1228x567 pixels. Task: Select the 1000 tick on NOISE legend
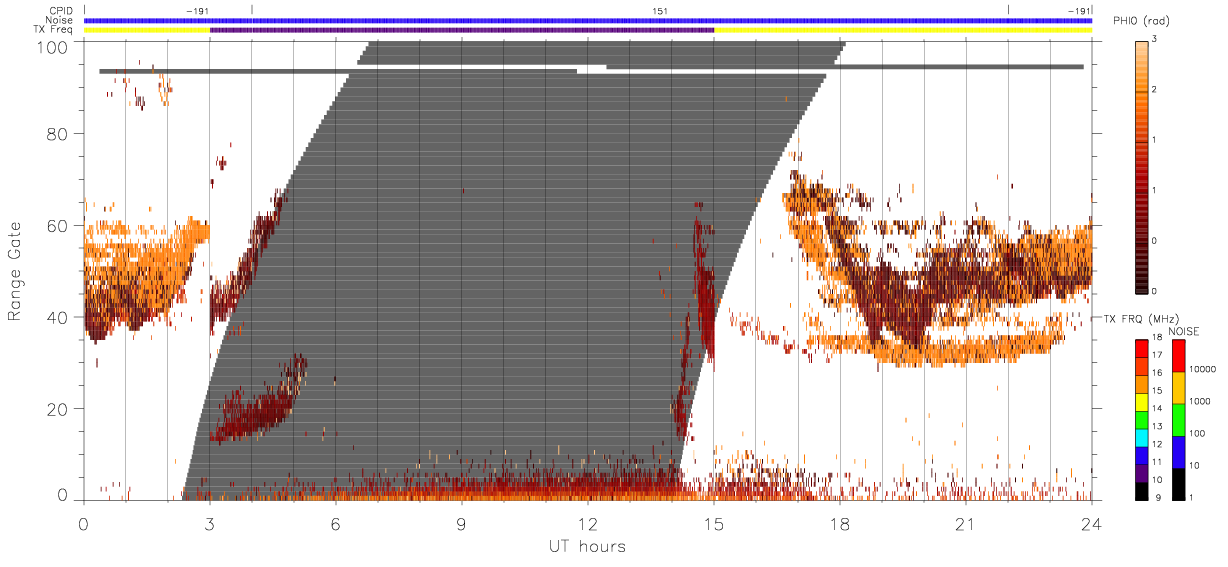[1199, 401]
